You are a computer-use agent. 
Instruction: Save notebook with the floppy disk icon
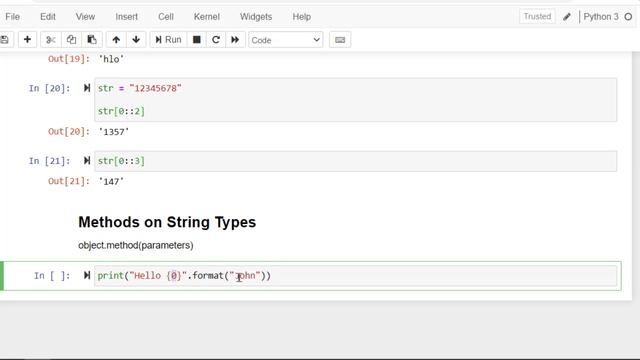click(5, 40)
